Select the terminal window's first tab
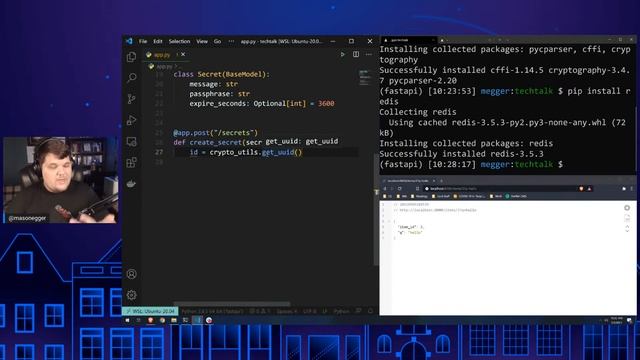This screenshot has height=360, width=640. click(x=408, y=40)
